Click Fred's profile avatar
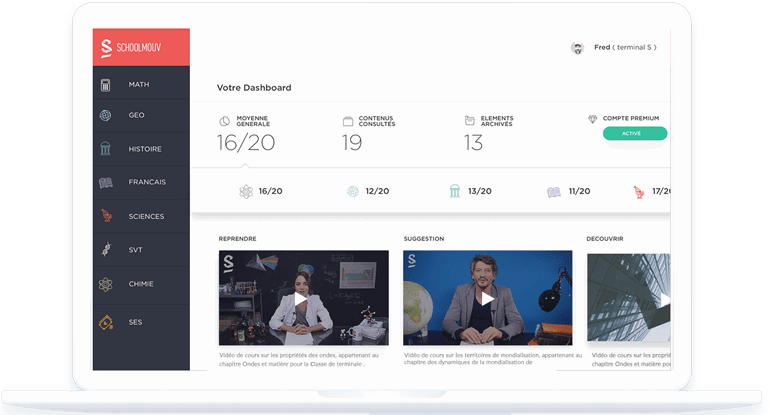 [x=577, y=47]
